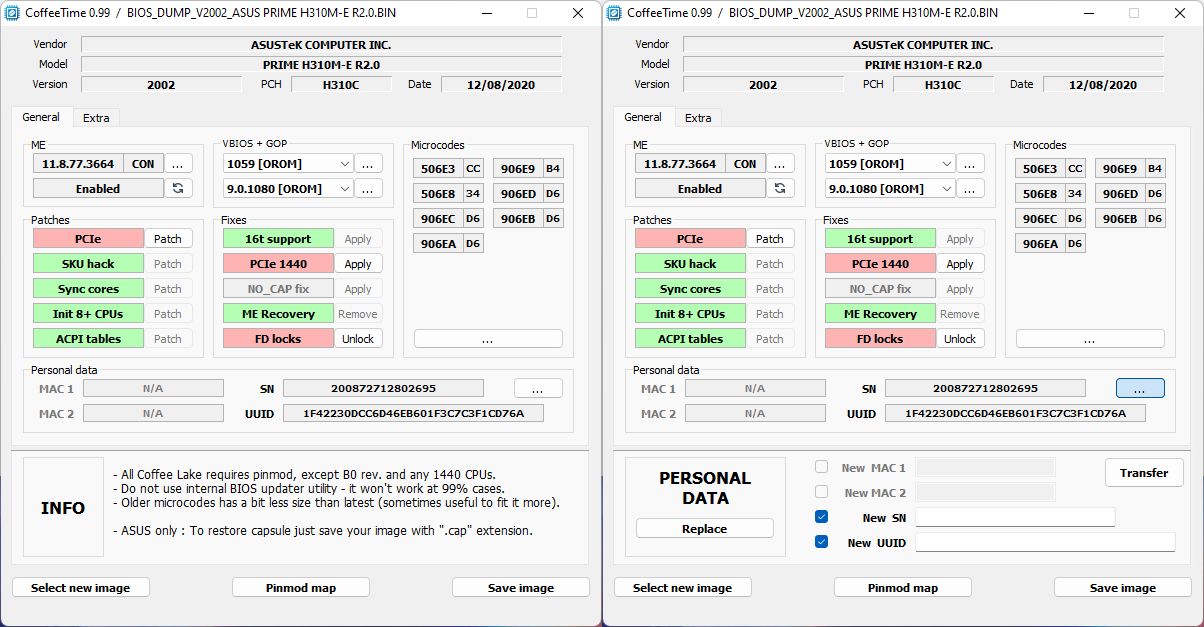Viewport: 1204px width, 627px height.
Task: Open 9.0.1080 [OROM] dropdown in left window
Action: point(288,188)
